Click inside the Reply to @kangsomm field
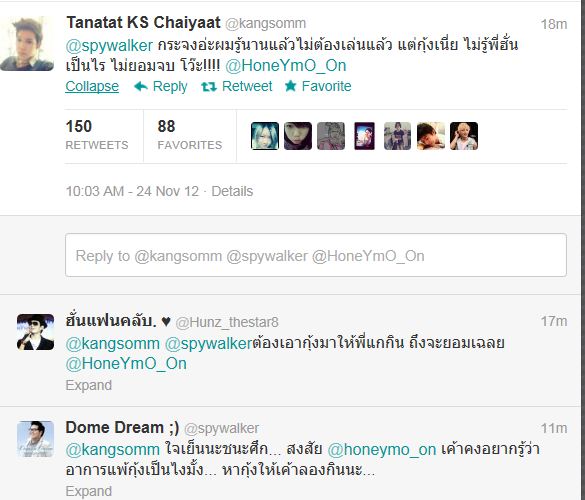Viewport: 585px width, 500px height. point(316,255)
